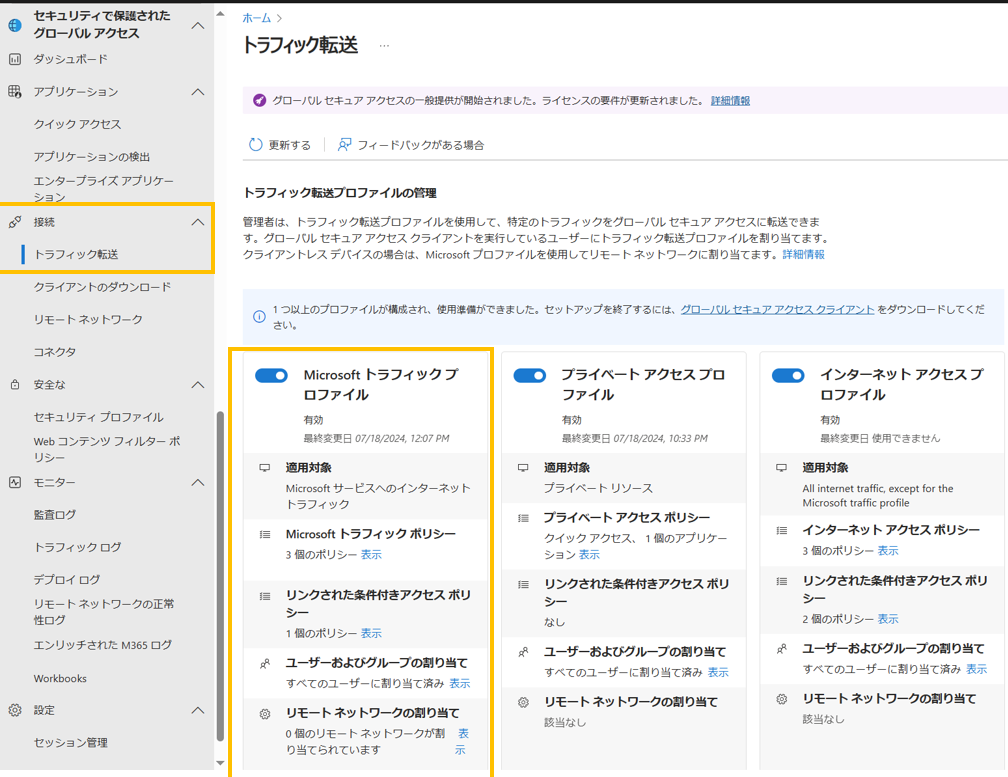Open the グローバル セキュア アクセス クライアント link
Screen dimensions: 1008x777
[777, 309]
